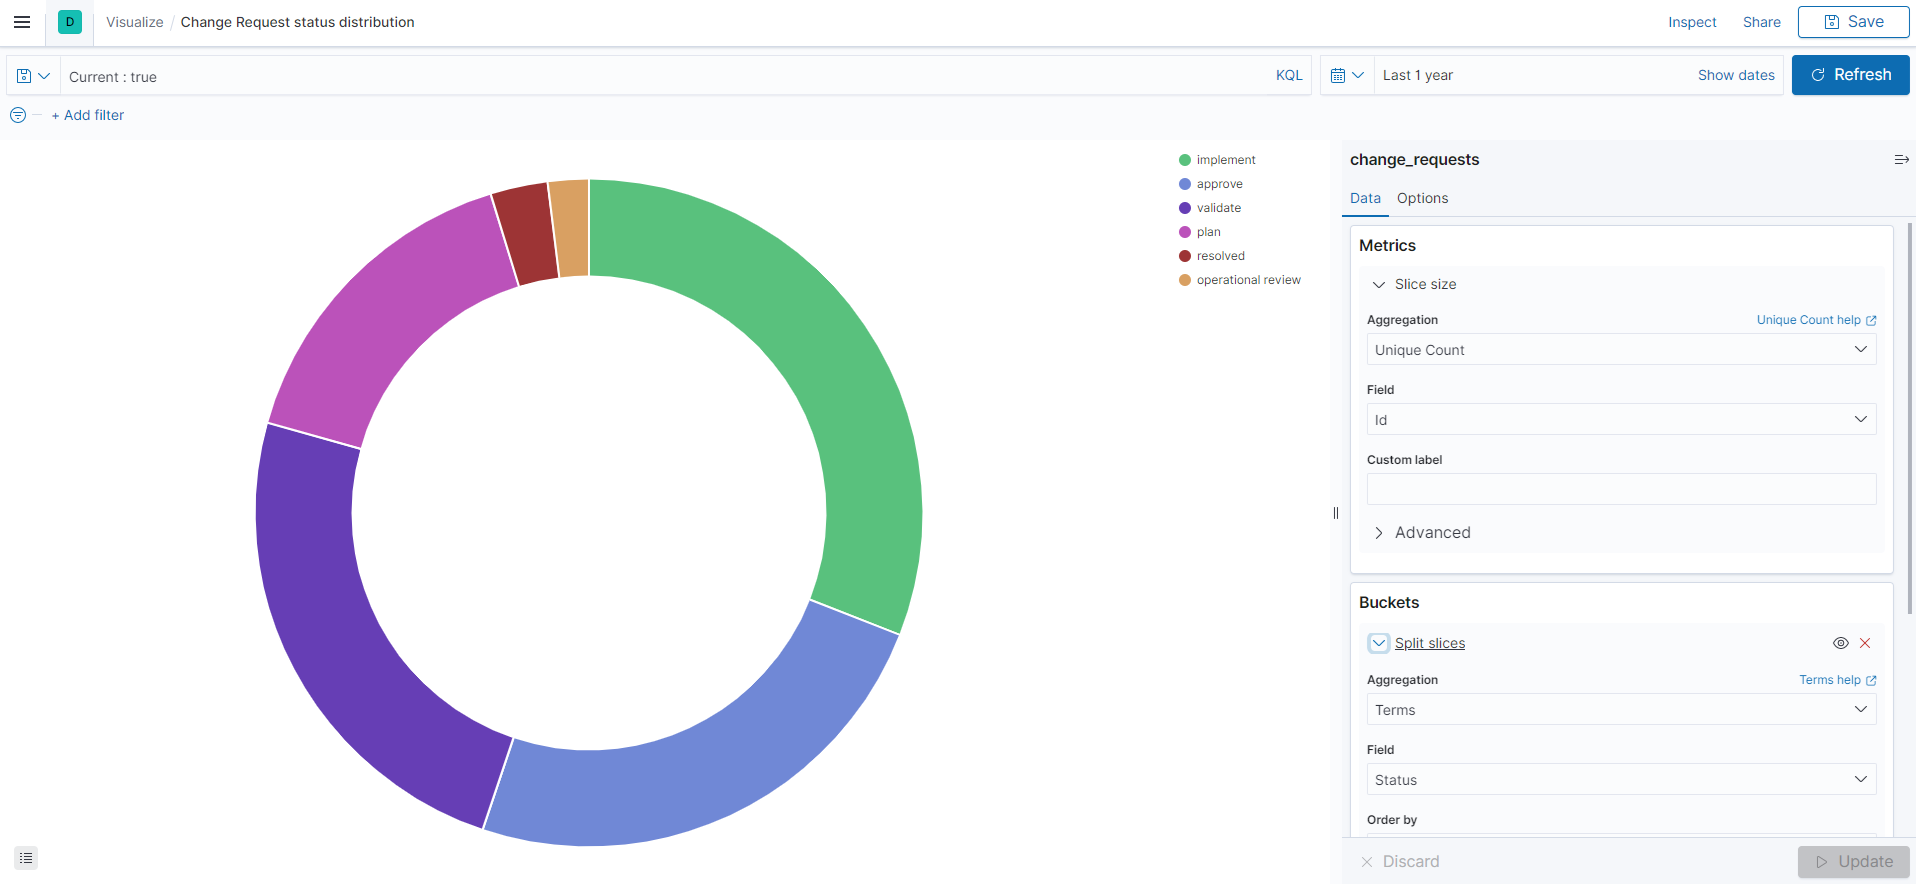Open the Status field dropdown
Image resolution: width=1916 pixels, height=884 pixels.
coord(1620,780)
